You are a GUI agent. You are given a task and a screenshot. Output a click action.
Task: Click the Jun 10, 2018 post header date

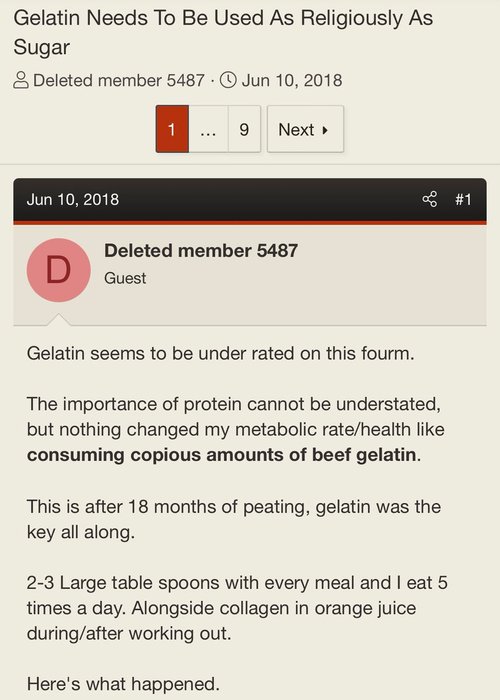[x=73, y=199]
